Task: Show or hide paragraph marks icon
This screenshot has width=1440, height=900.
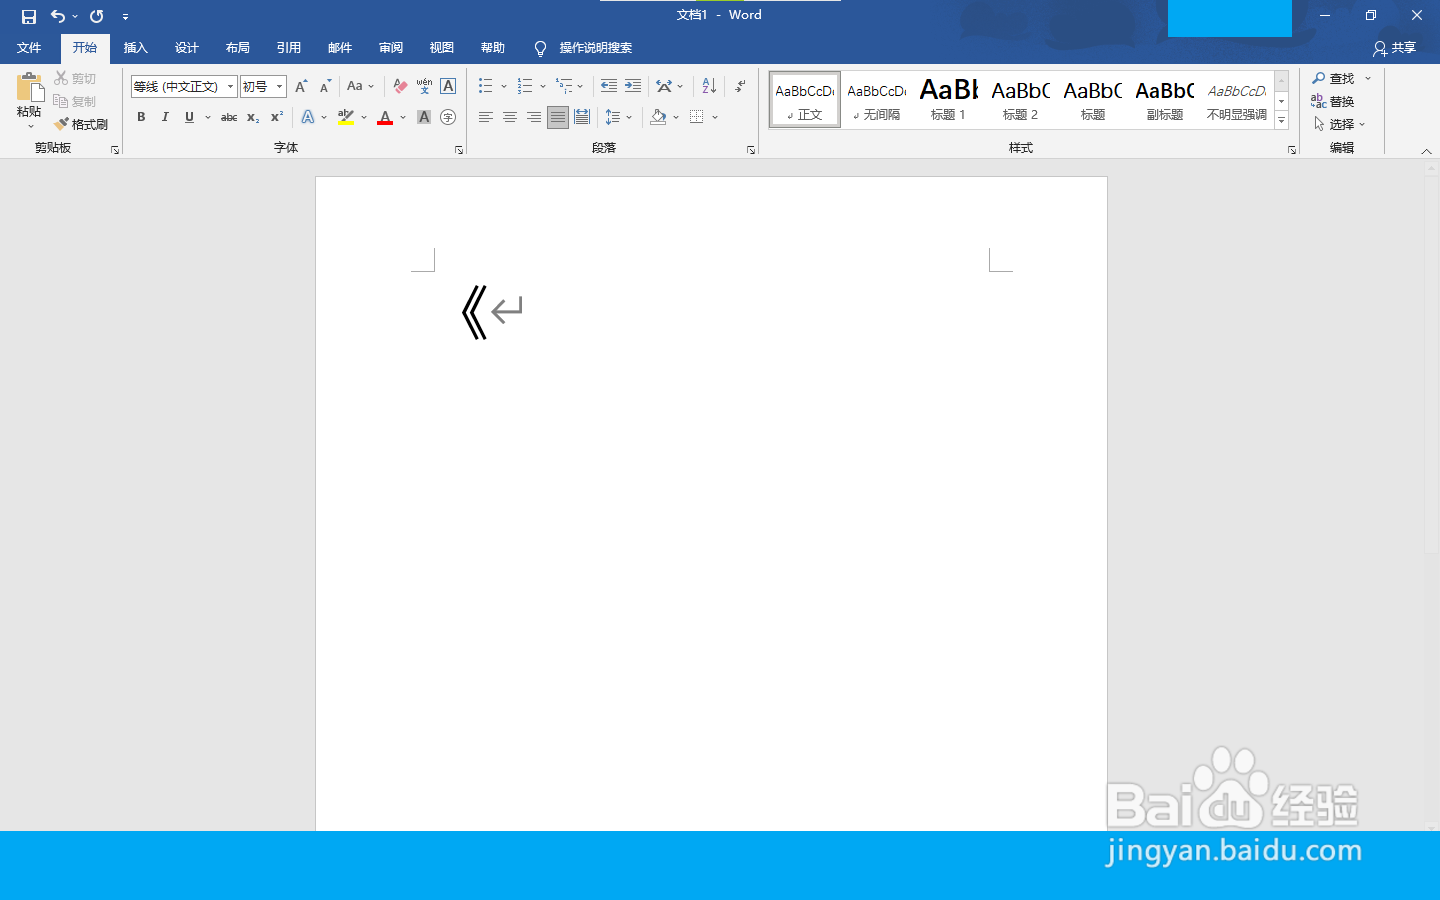Action: click(x=740, y=86)
